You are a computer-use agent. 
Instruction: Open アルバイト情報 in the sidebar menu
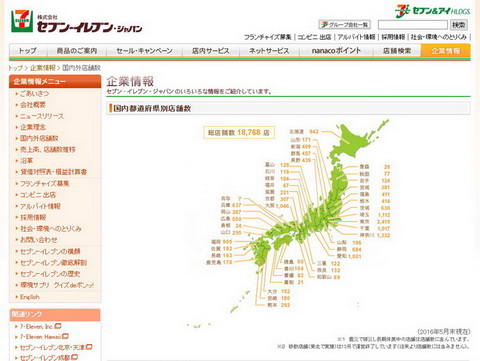click(40, 206)
